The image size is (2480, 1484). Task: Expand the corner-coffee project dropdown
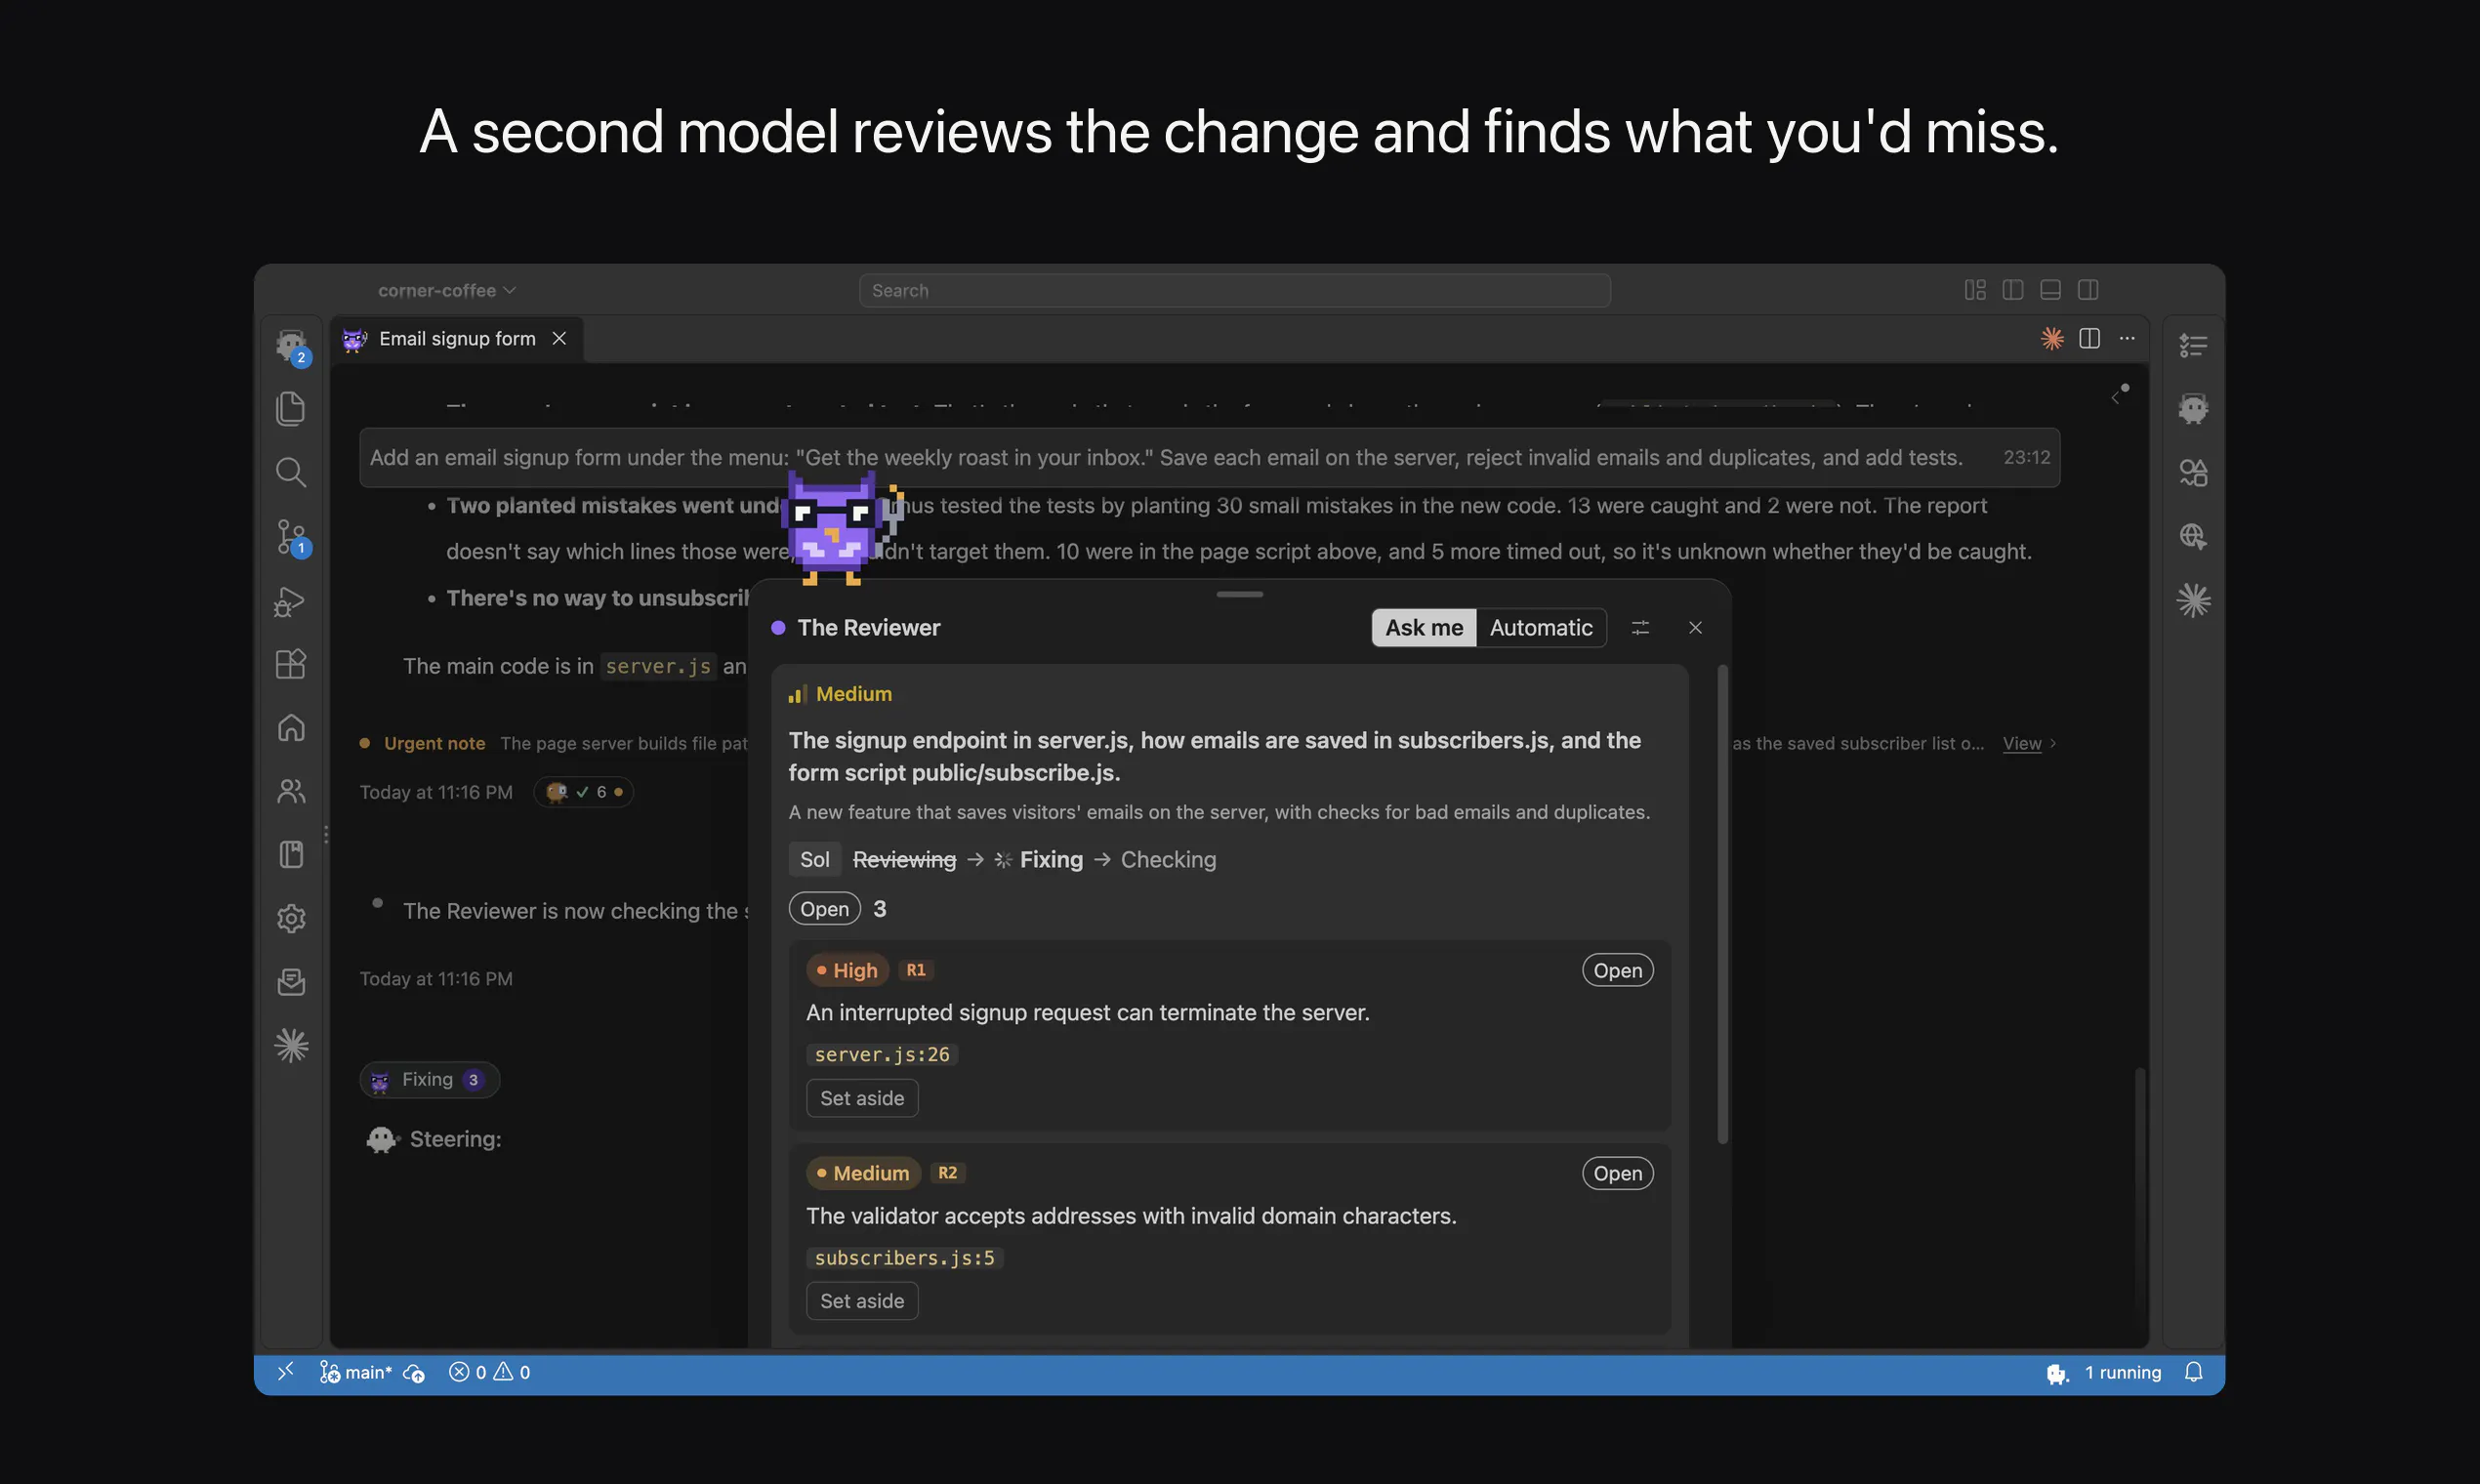tap(446, 290)
